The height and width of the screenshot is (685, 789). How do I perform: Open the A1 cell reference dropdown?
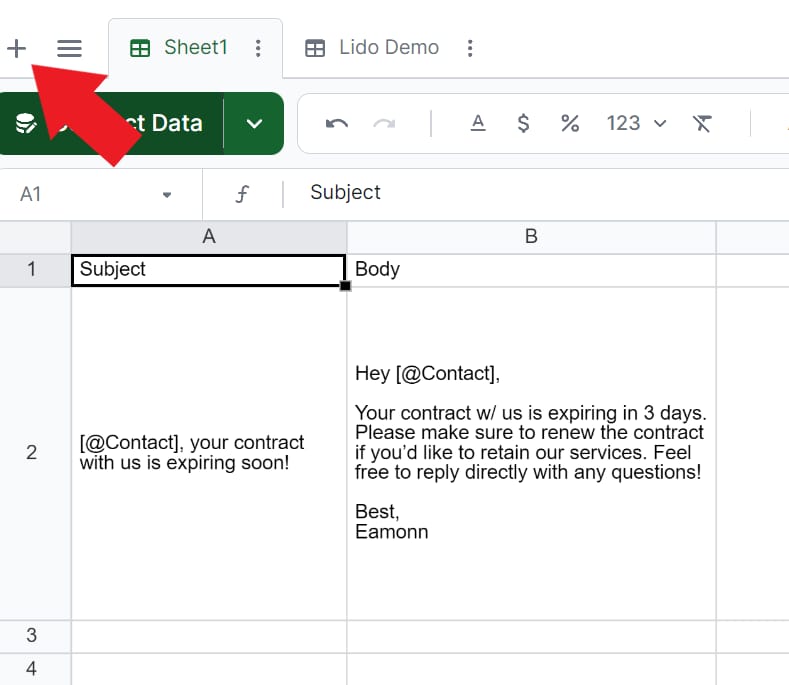pos(167,195)
